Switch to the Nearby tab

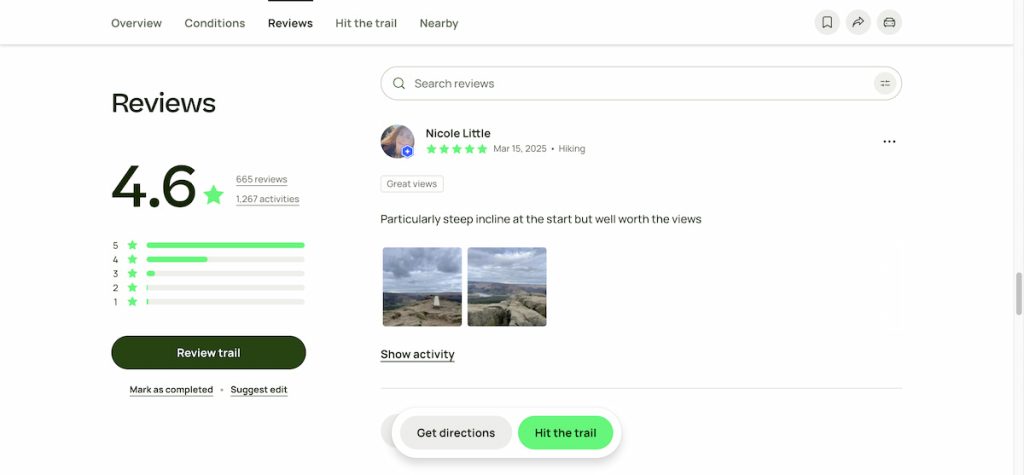pyautogui.click(x=439, y=24)
